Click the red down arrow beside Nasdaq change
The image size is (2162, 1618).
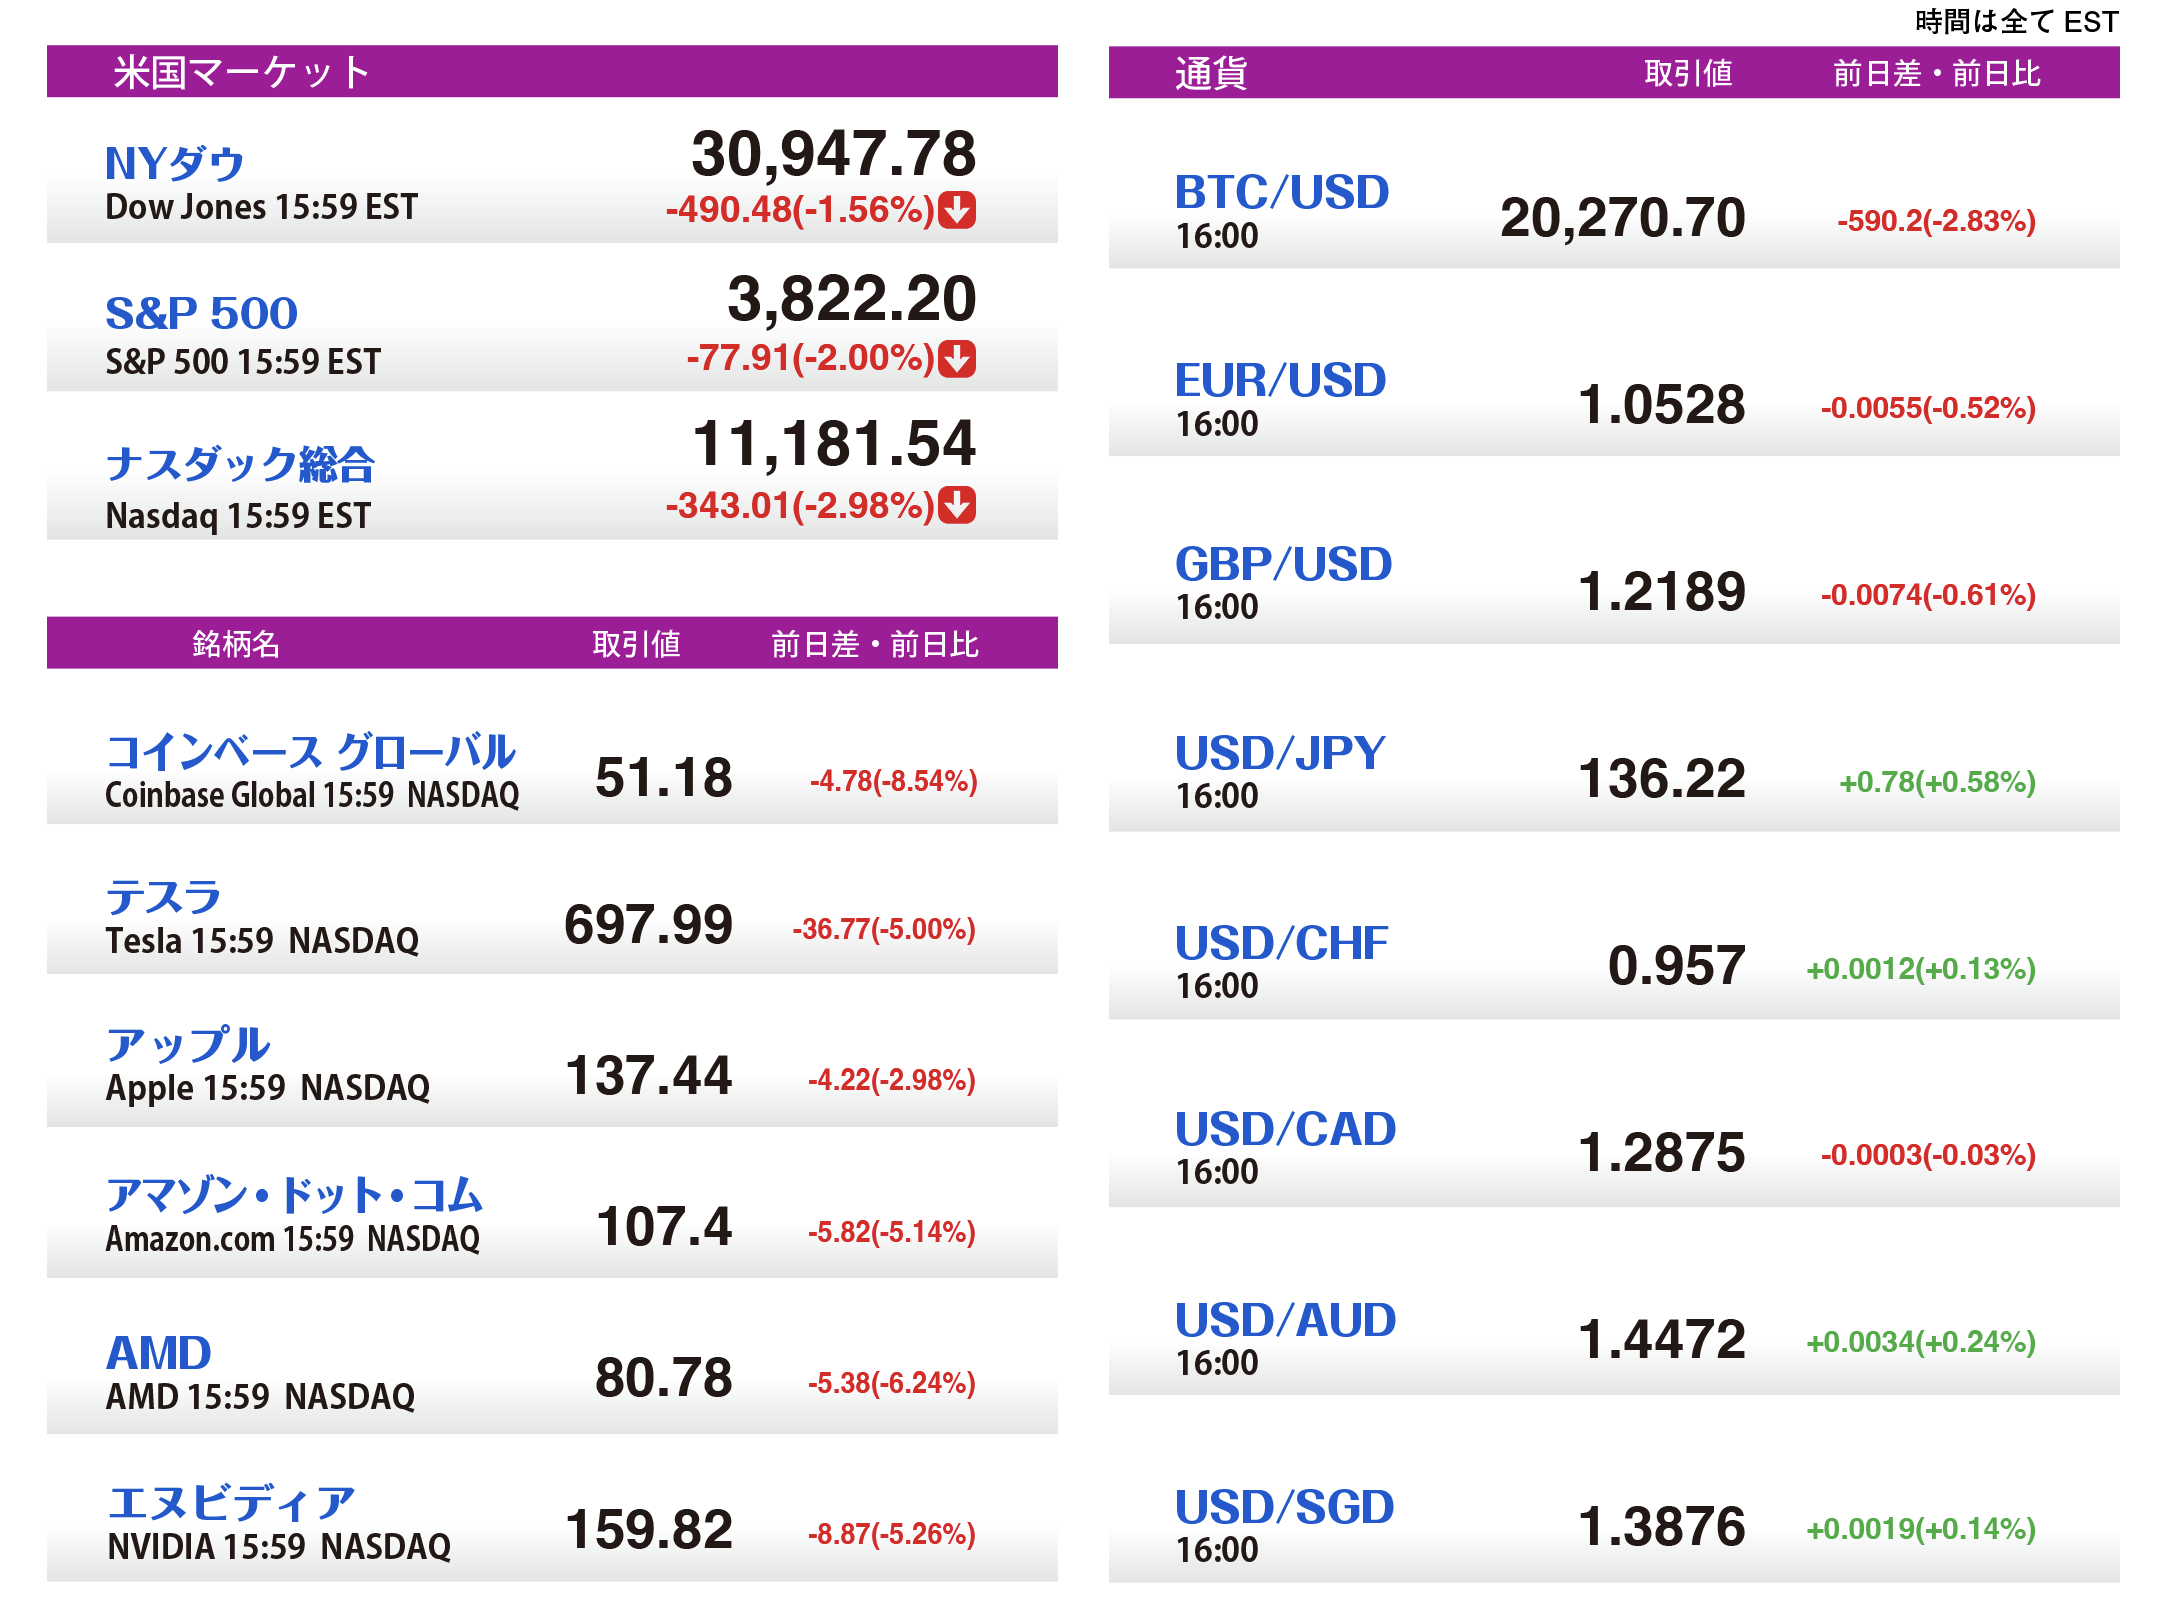click(957, 505)
